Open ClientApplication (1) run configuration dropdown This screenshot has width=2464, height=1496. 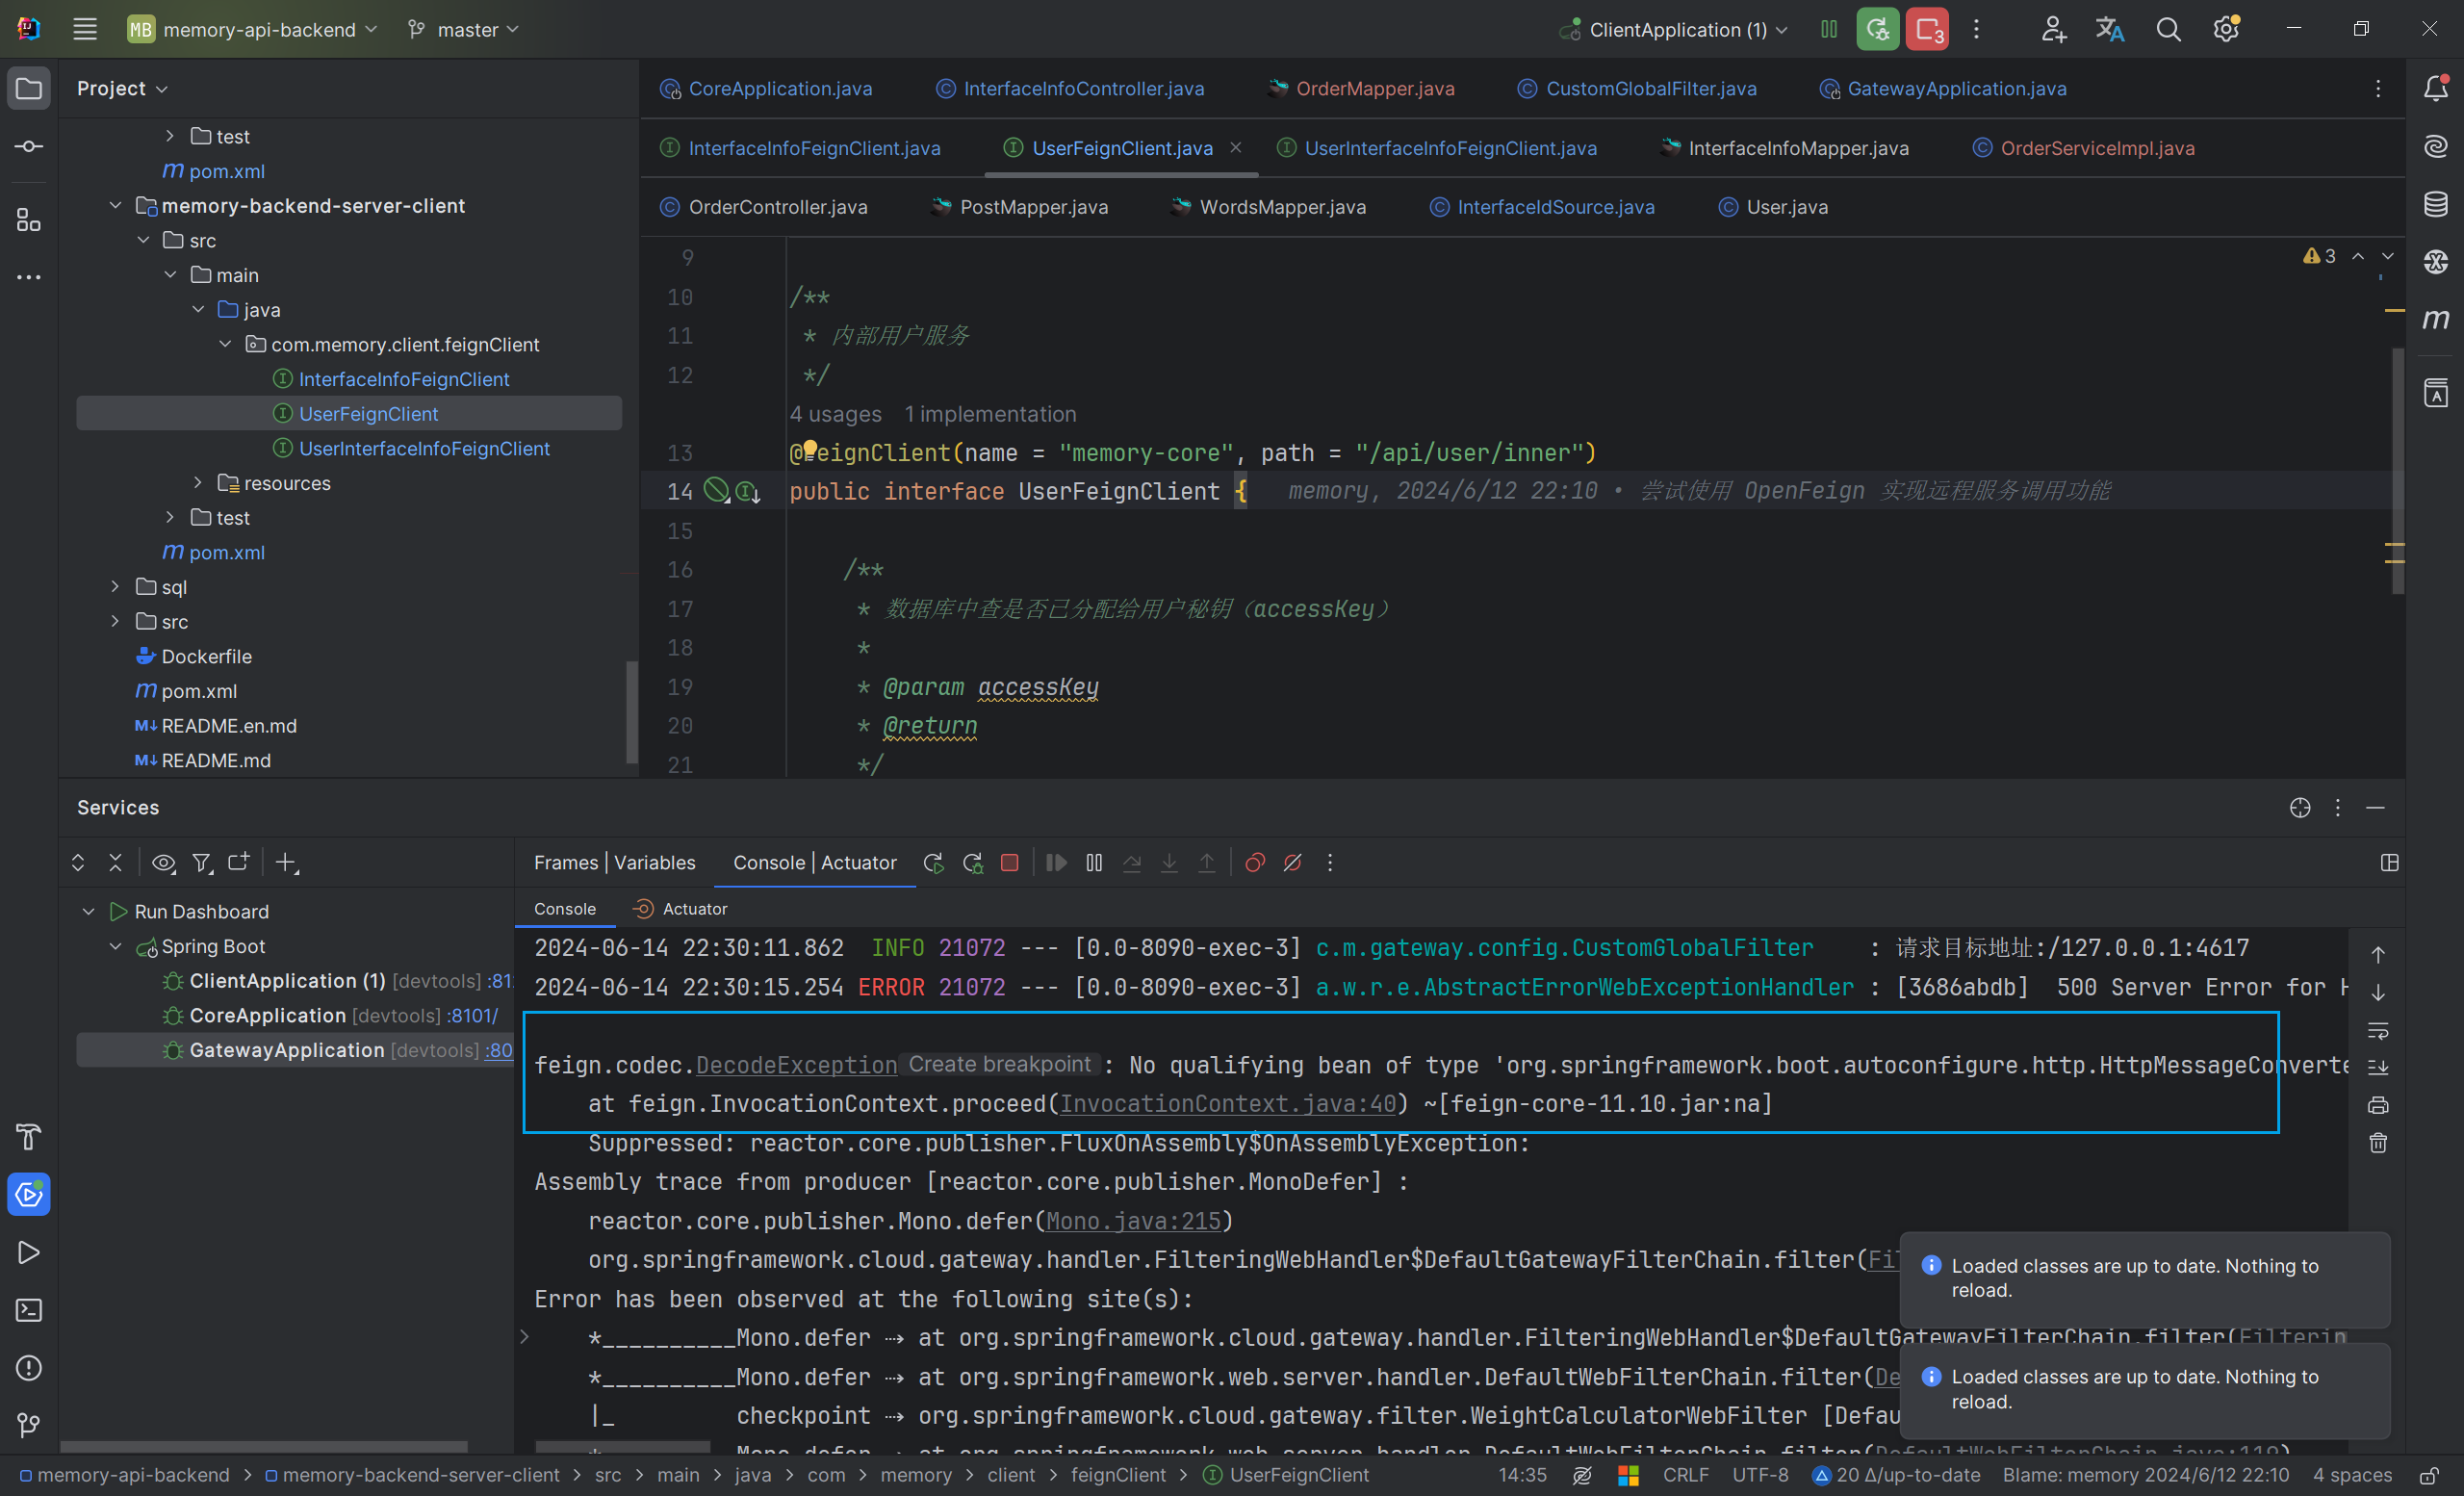pyautogui.click(x=1674, y=30)
